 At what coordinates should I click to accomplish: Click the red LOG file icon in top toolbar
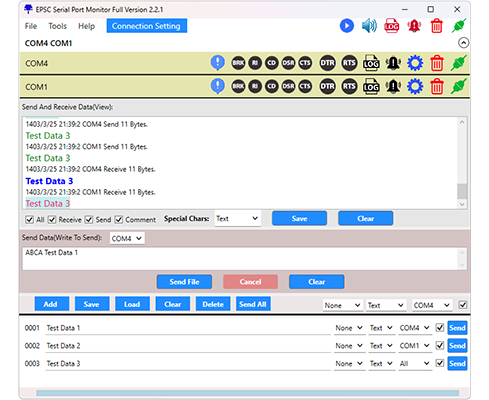pos(392,26)
